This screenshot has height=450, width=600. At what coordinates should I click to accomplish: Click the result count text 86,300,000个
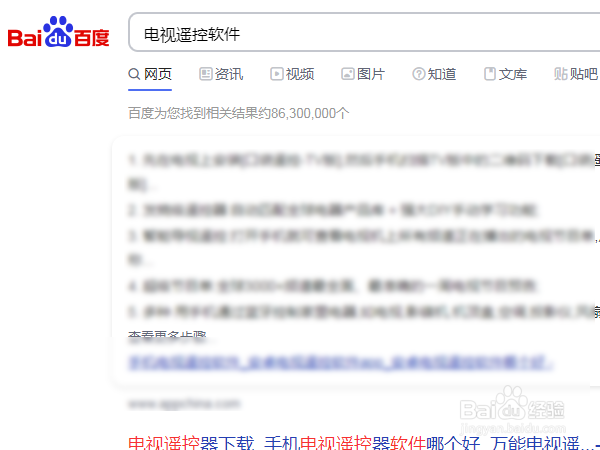tap(310, 113)
